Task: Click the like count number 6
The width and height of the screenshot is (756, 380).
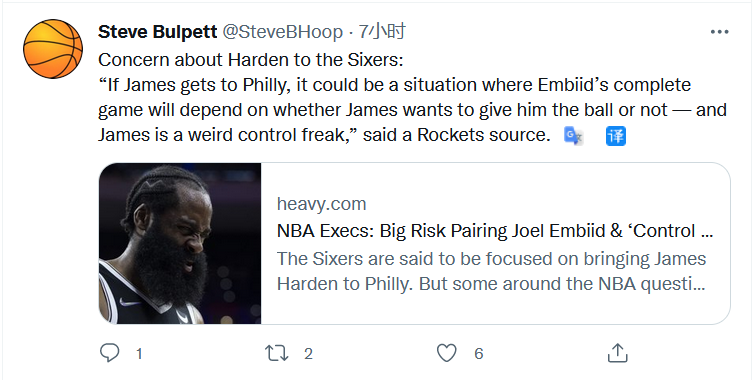Action: [x=478, y=354]
